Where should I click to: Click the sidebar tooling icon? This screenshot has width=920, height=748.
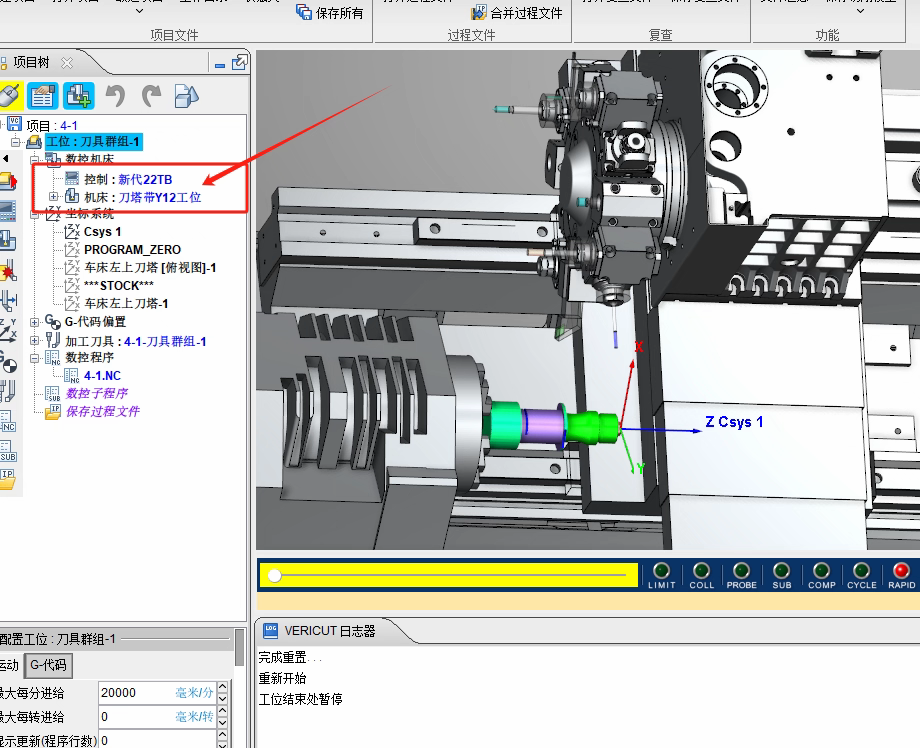(x=8, y=391)
